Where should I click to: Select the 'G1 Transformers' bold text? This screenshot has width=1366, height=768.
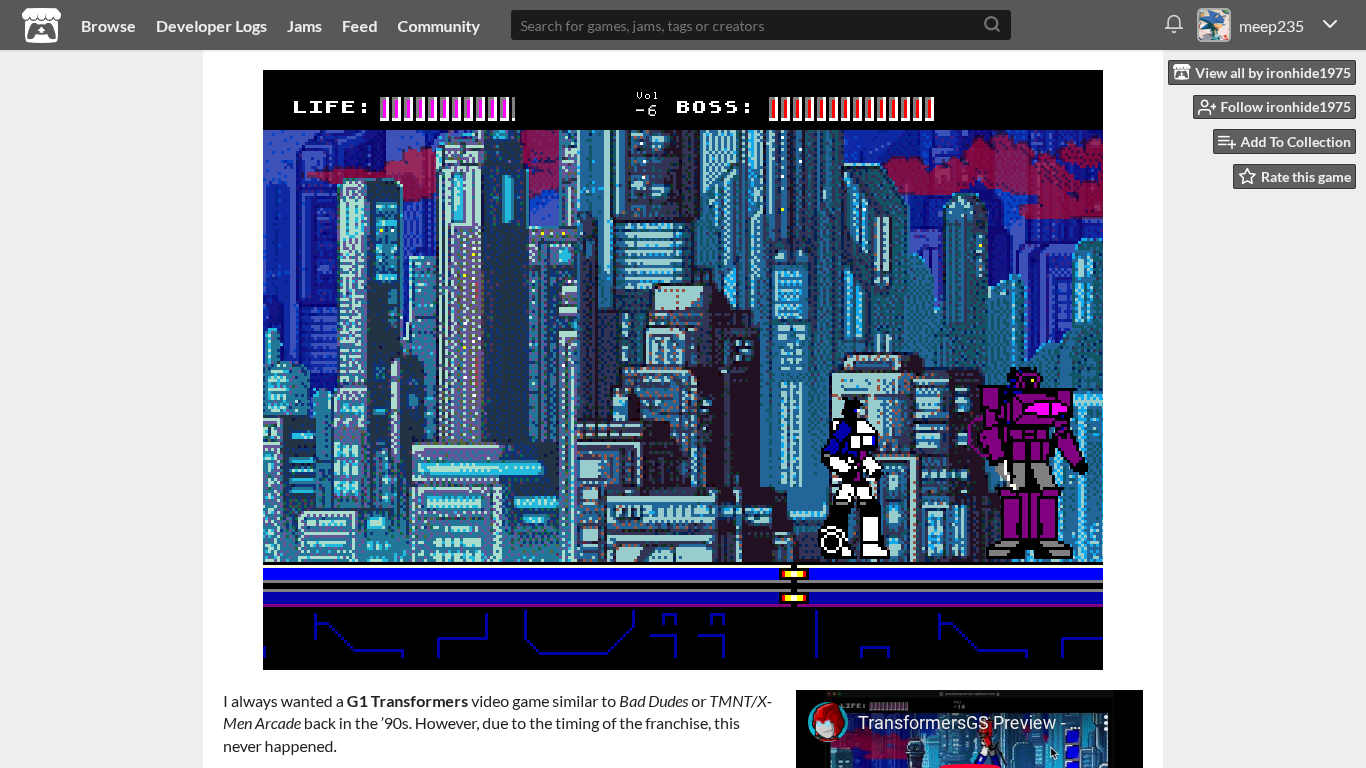tap(407, 702)
